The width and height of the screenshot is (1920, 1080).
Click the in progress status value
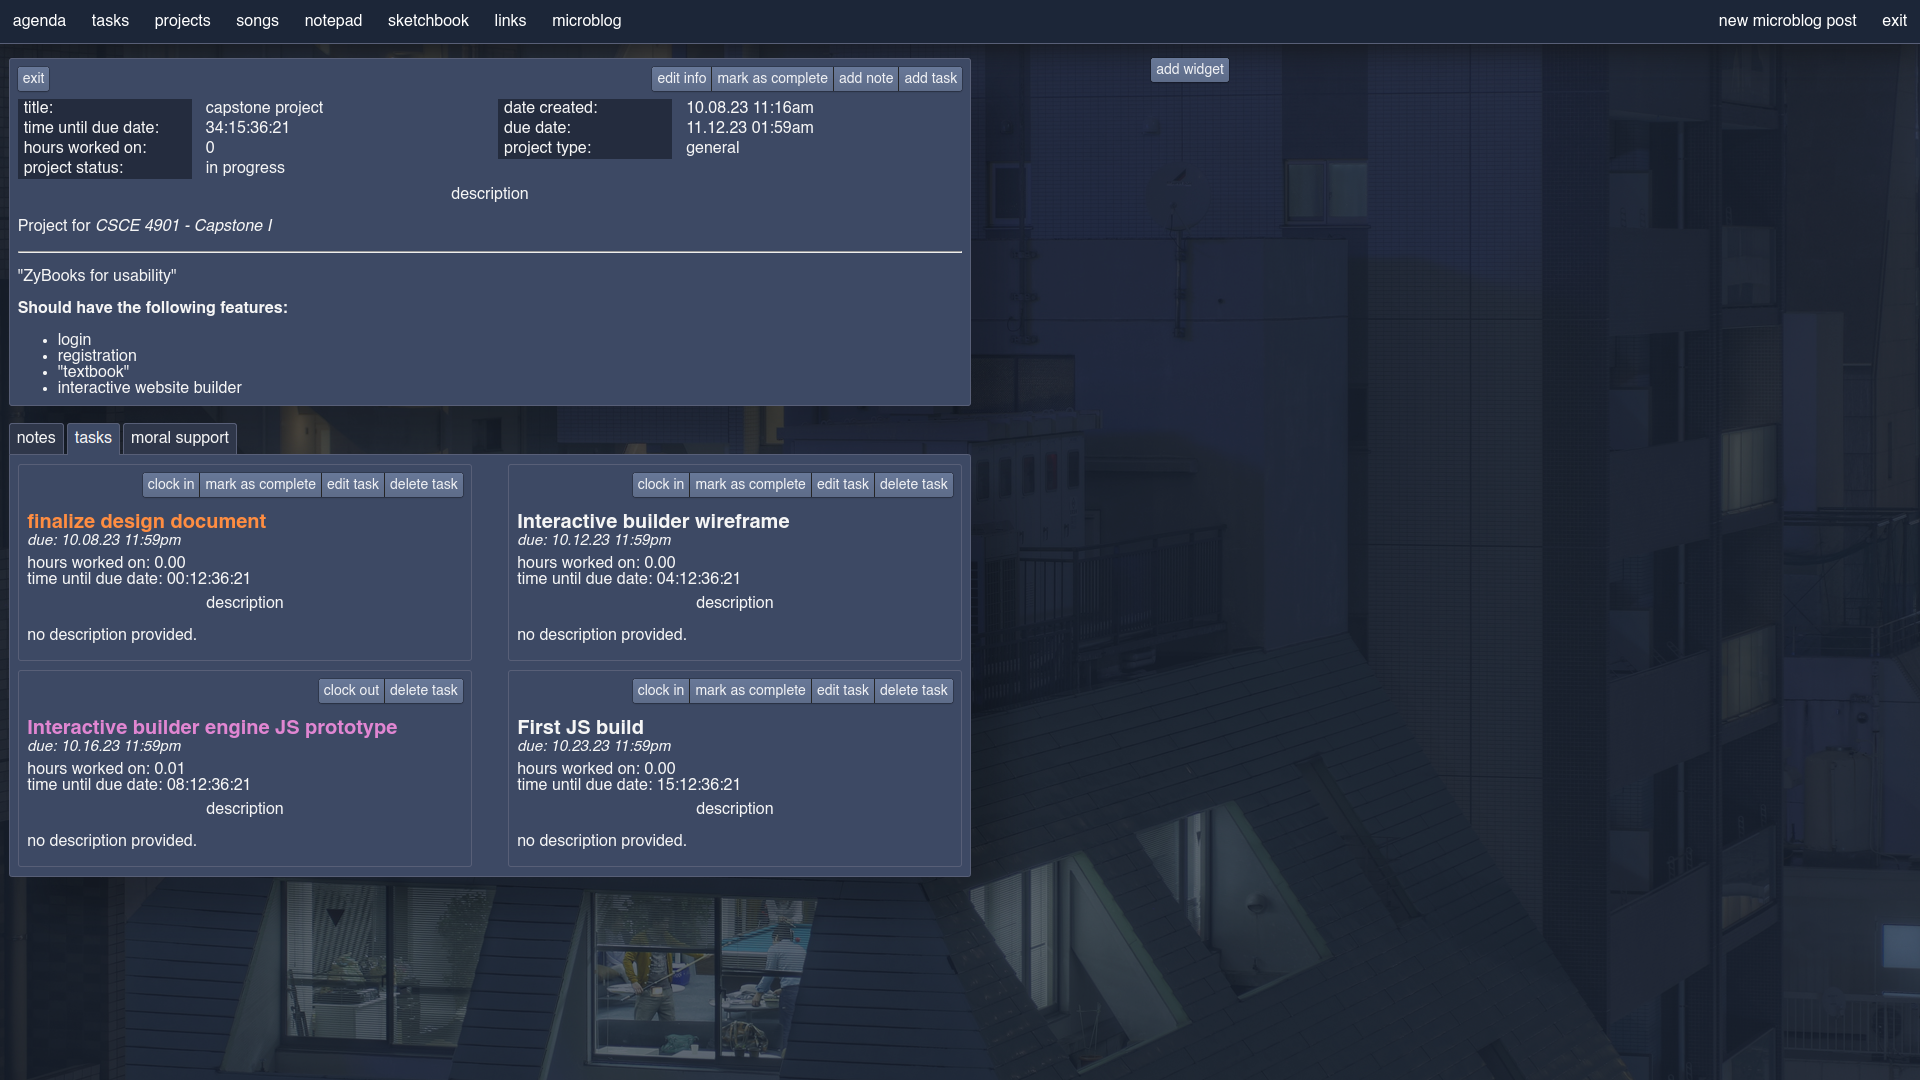pos(245,168)
